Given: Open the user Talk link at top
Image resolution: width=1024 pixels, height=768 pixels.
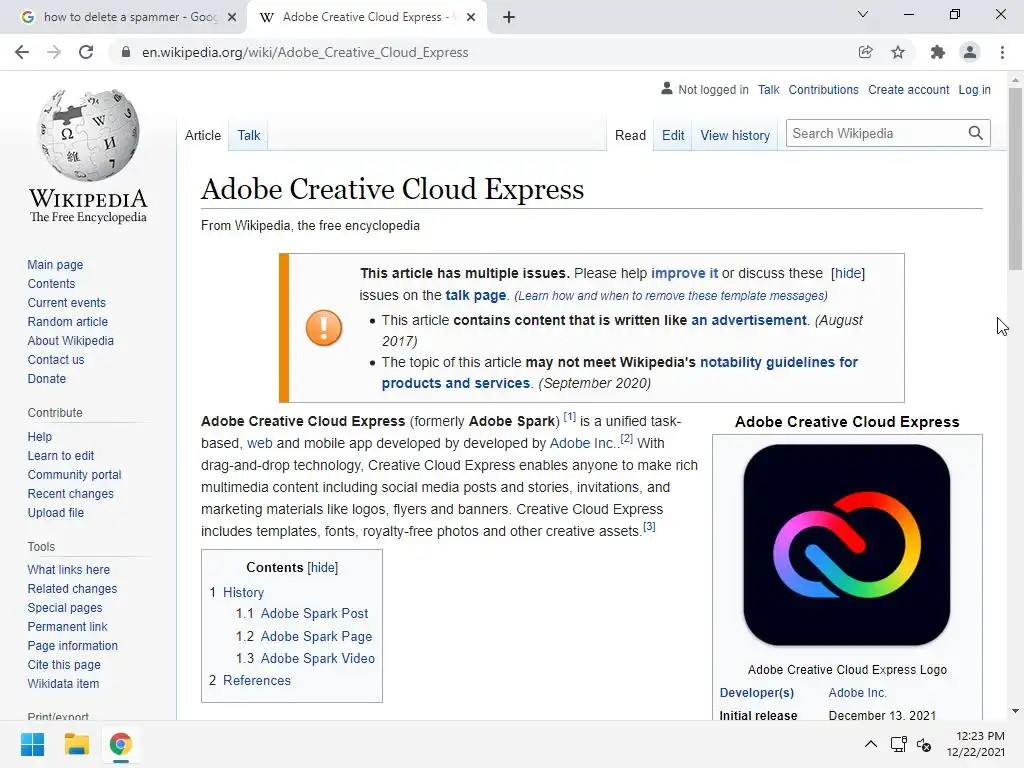Looking at the screenshot, I should [769, 89].
